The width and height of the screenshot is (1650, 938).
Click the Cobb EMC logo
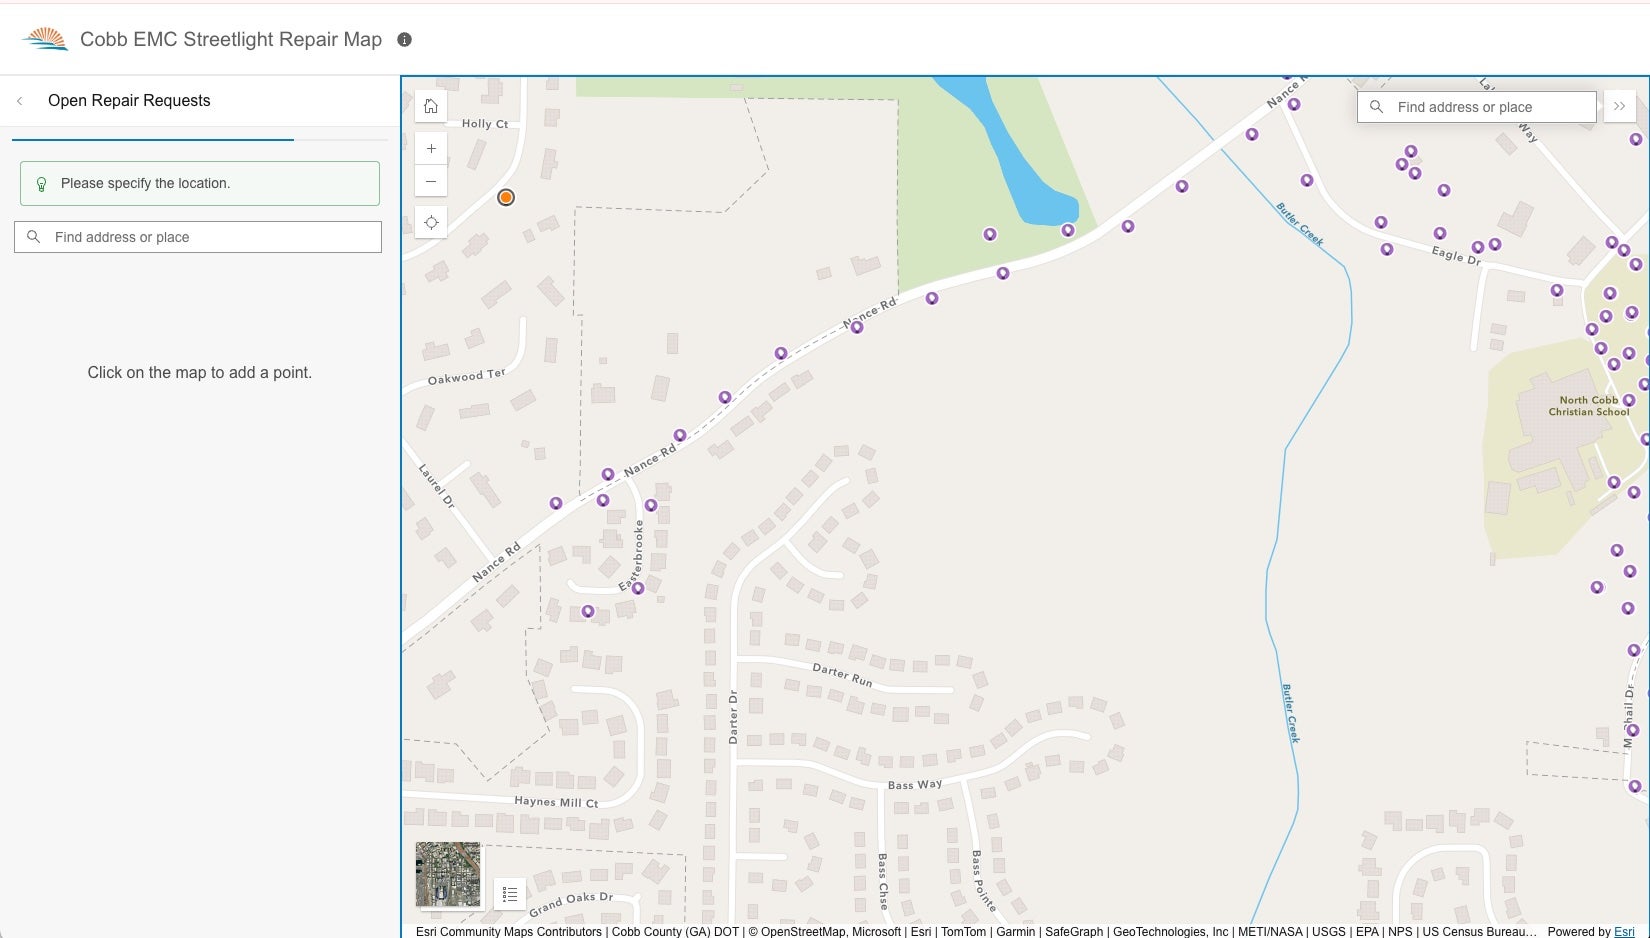click(44, 37)
